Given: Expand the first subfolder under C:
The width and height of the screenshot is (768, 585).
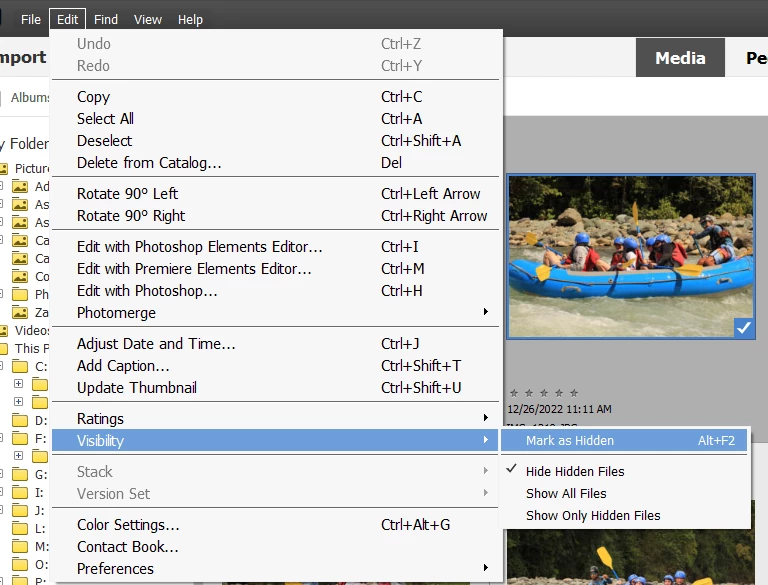Looking at the screenshot, I should coord(18,383).
